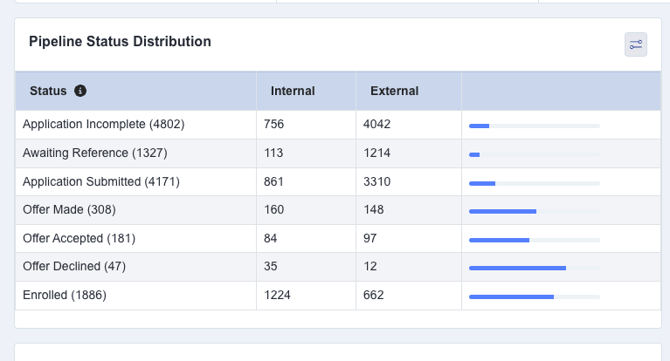670x361 pixels.
Task: Click the Offer Made progress bar
Action: (x=534, y=211)
